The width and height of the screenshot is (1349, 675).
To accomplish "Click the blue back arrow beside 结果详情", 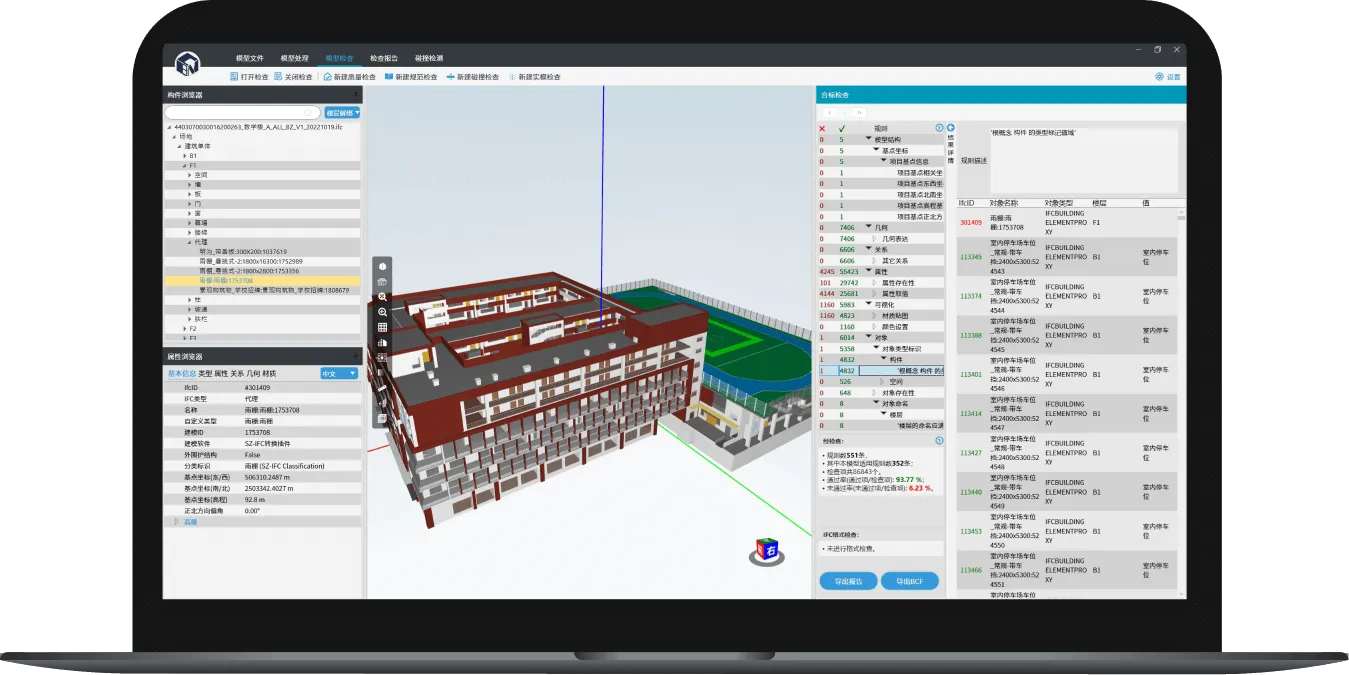I will pos(950,128).
